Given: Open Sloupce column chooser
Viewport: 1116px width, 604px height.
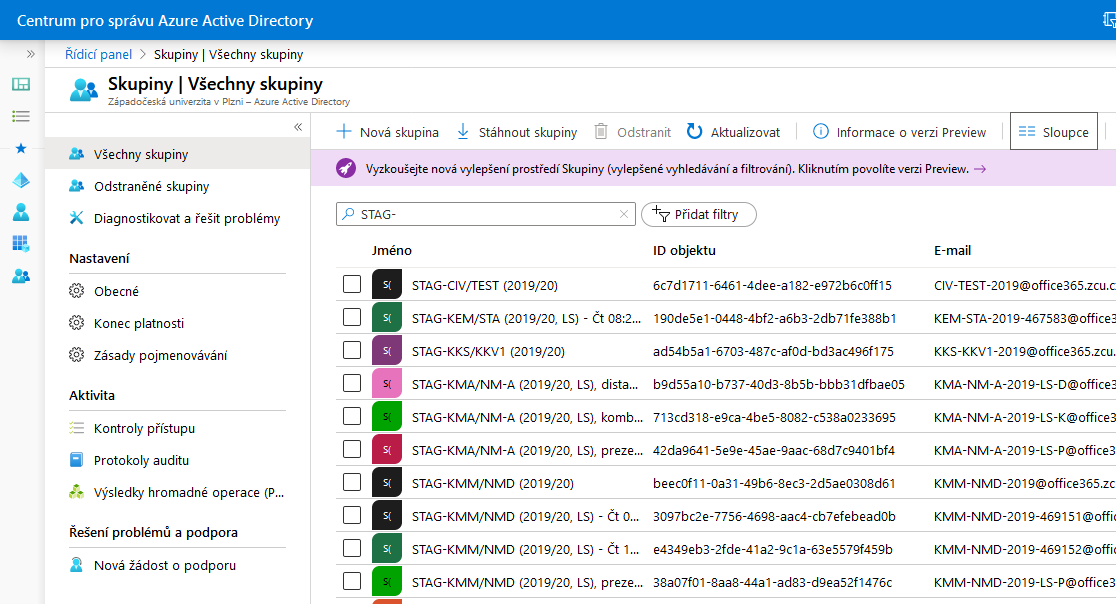Looking at the screenshot, I should (x=1053, y=132).
